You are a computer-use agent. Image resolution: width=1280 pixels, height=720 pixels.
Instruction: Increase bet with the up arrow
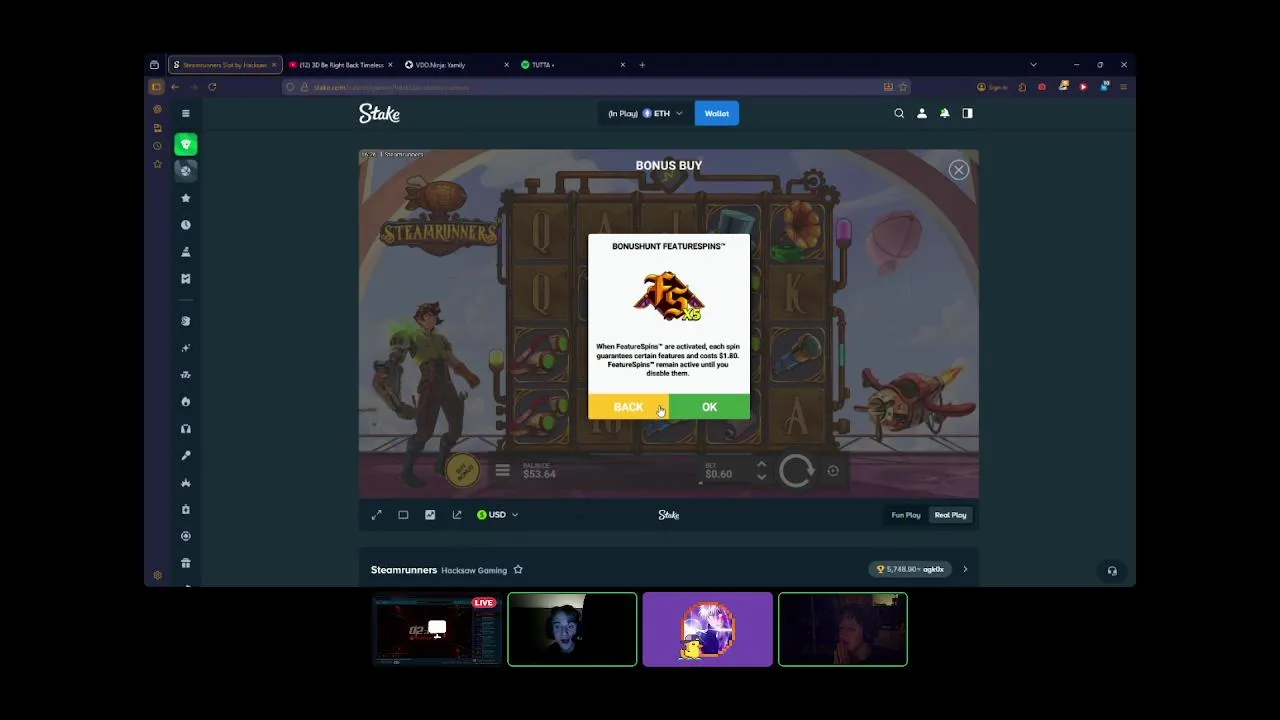click(761, 464)
